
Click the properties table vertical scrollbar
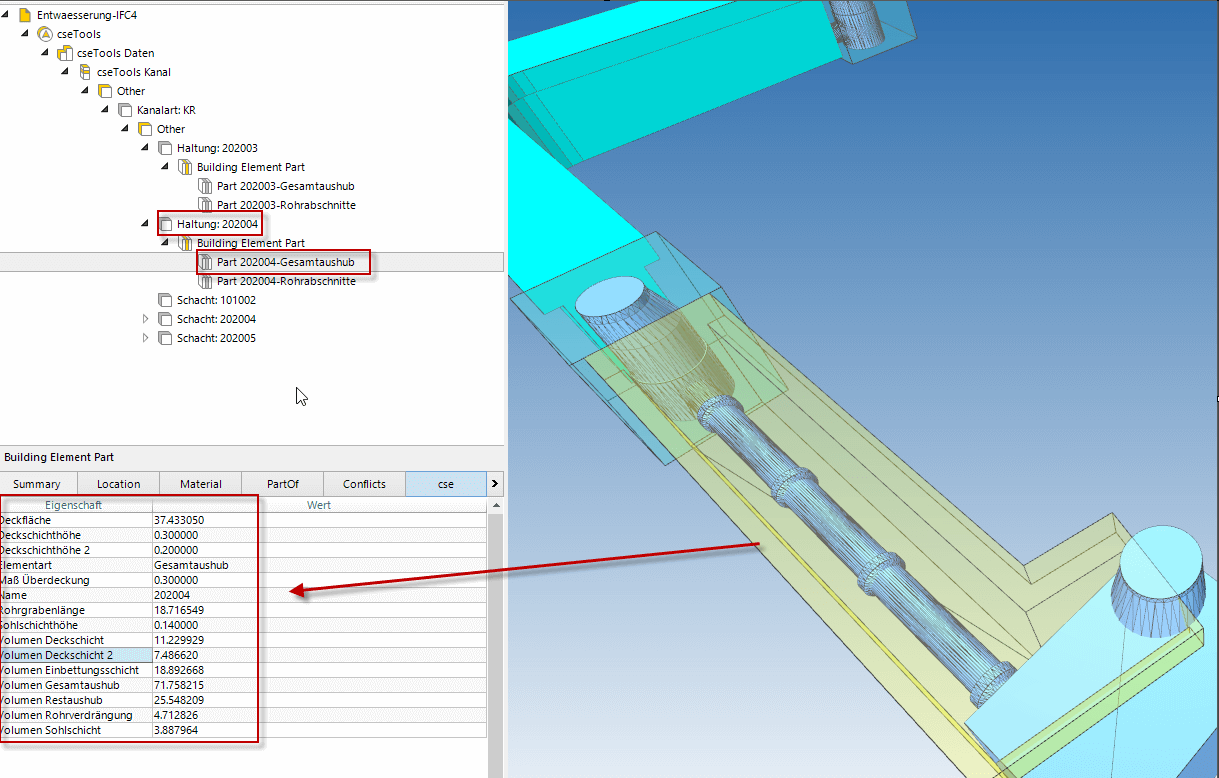[x=494, y=640]
